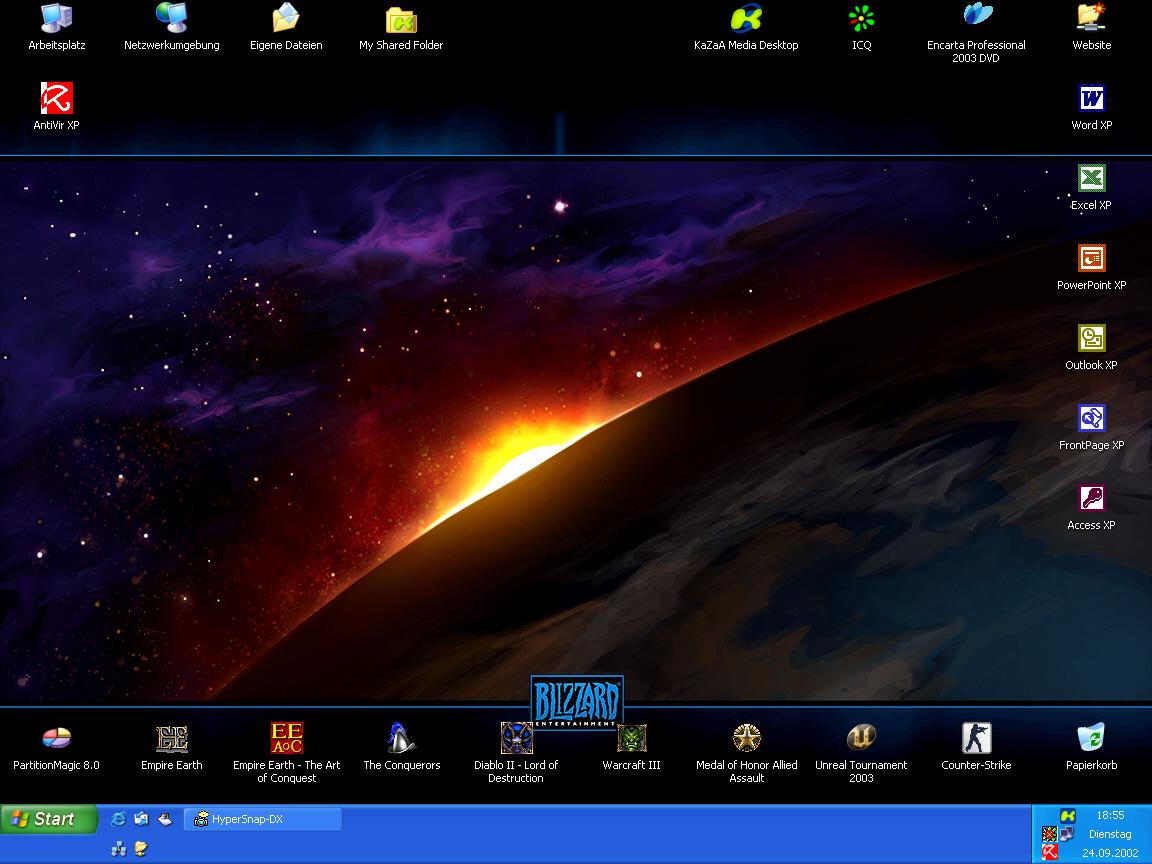This screenshot has width=1152, height=864.
Task: Open Internet Explorer from Quick Launch
Action: click(x=118, y=818)
